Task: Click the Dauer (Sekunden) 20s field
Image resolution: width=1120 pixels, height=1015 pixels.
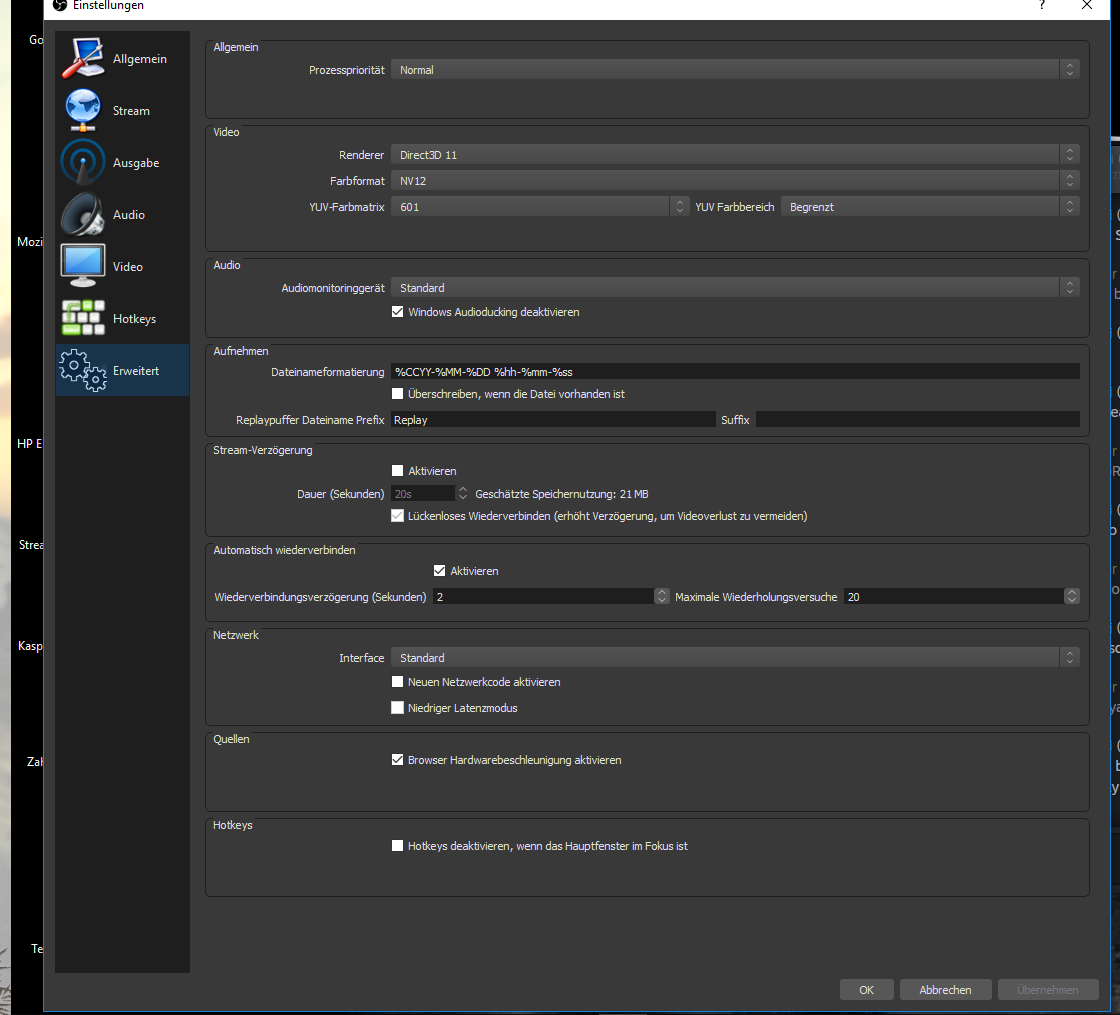Action: point(423,494)
